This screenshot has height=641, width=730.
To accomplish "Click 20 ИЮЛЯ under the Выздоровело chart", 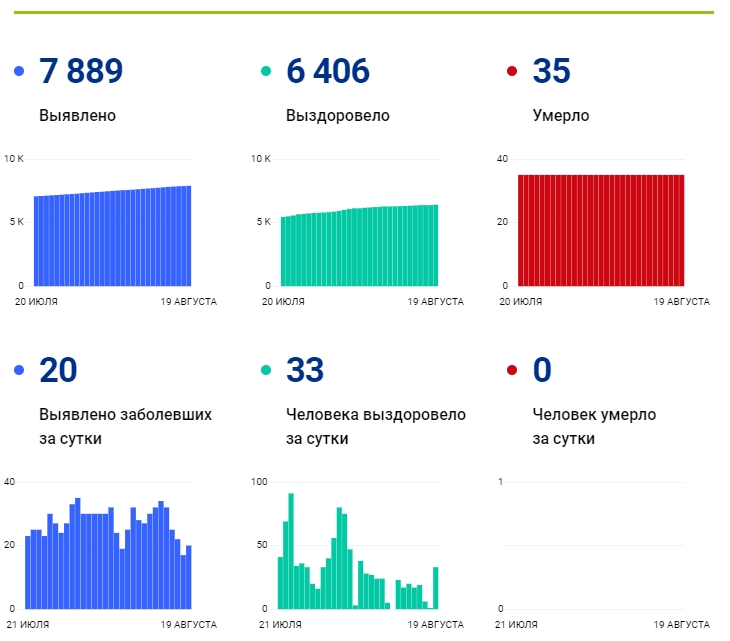I will point(283,302).
